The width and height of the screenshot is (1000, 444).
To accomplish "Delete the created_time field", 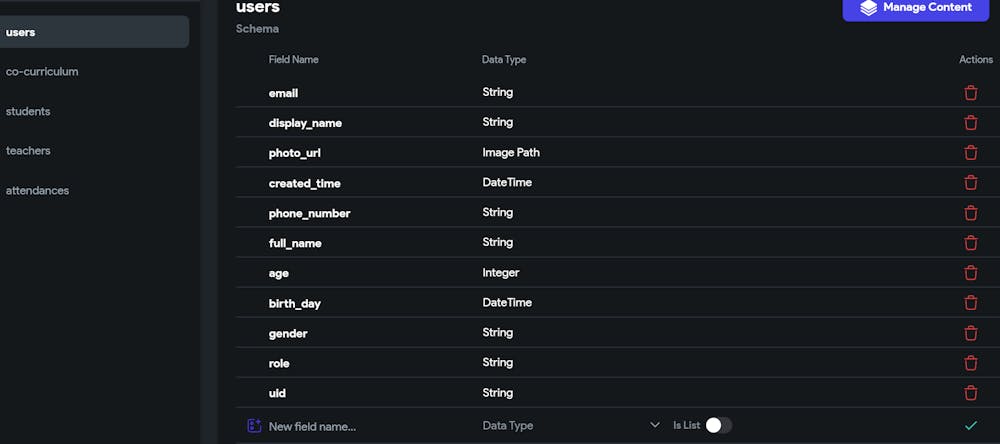I will [971, 182].
